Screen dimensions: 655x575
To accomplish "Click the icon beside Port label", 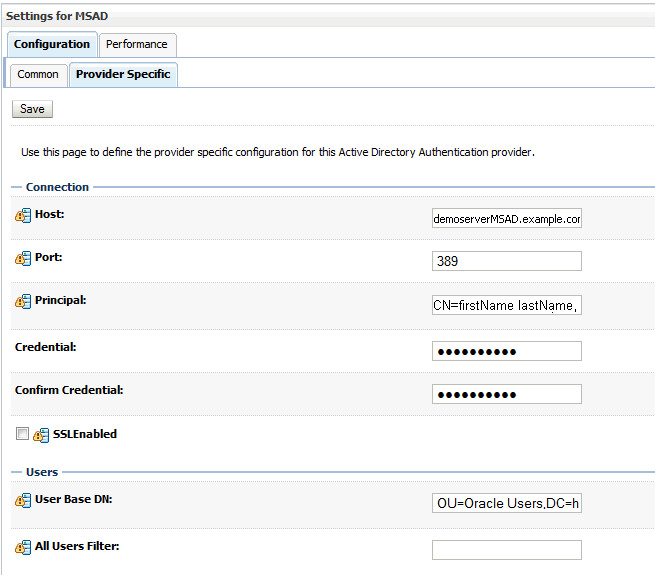I will (x=23, y=259).
